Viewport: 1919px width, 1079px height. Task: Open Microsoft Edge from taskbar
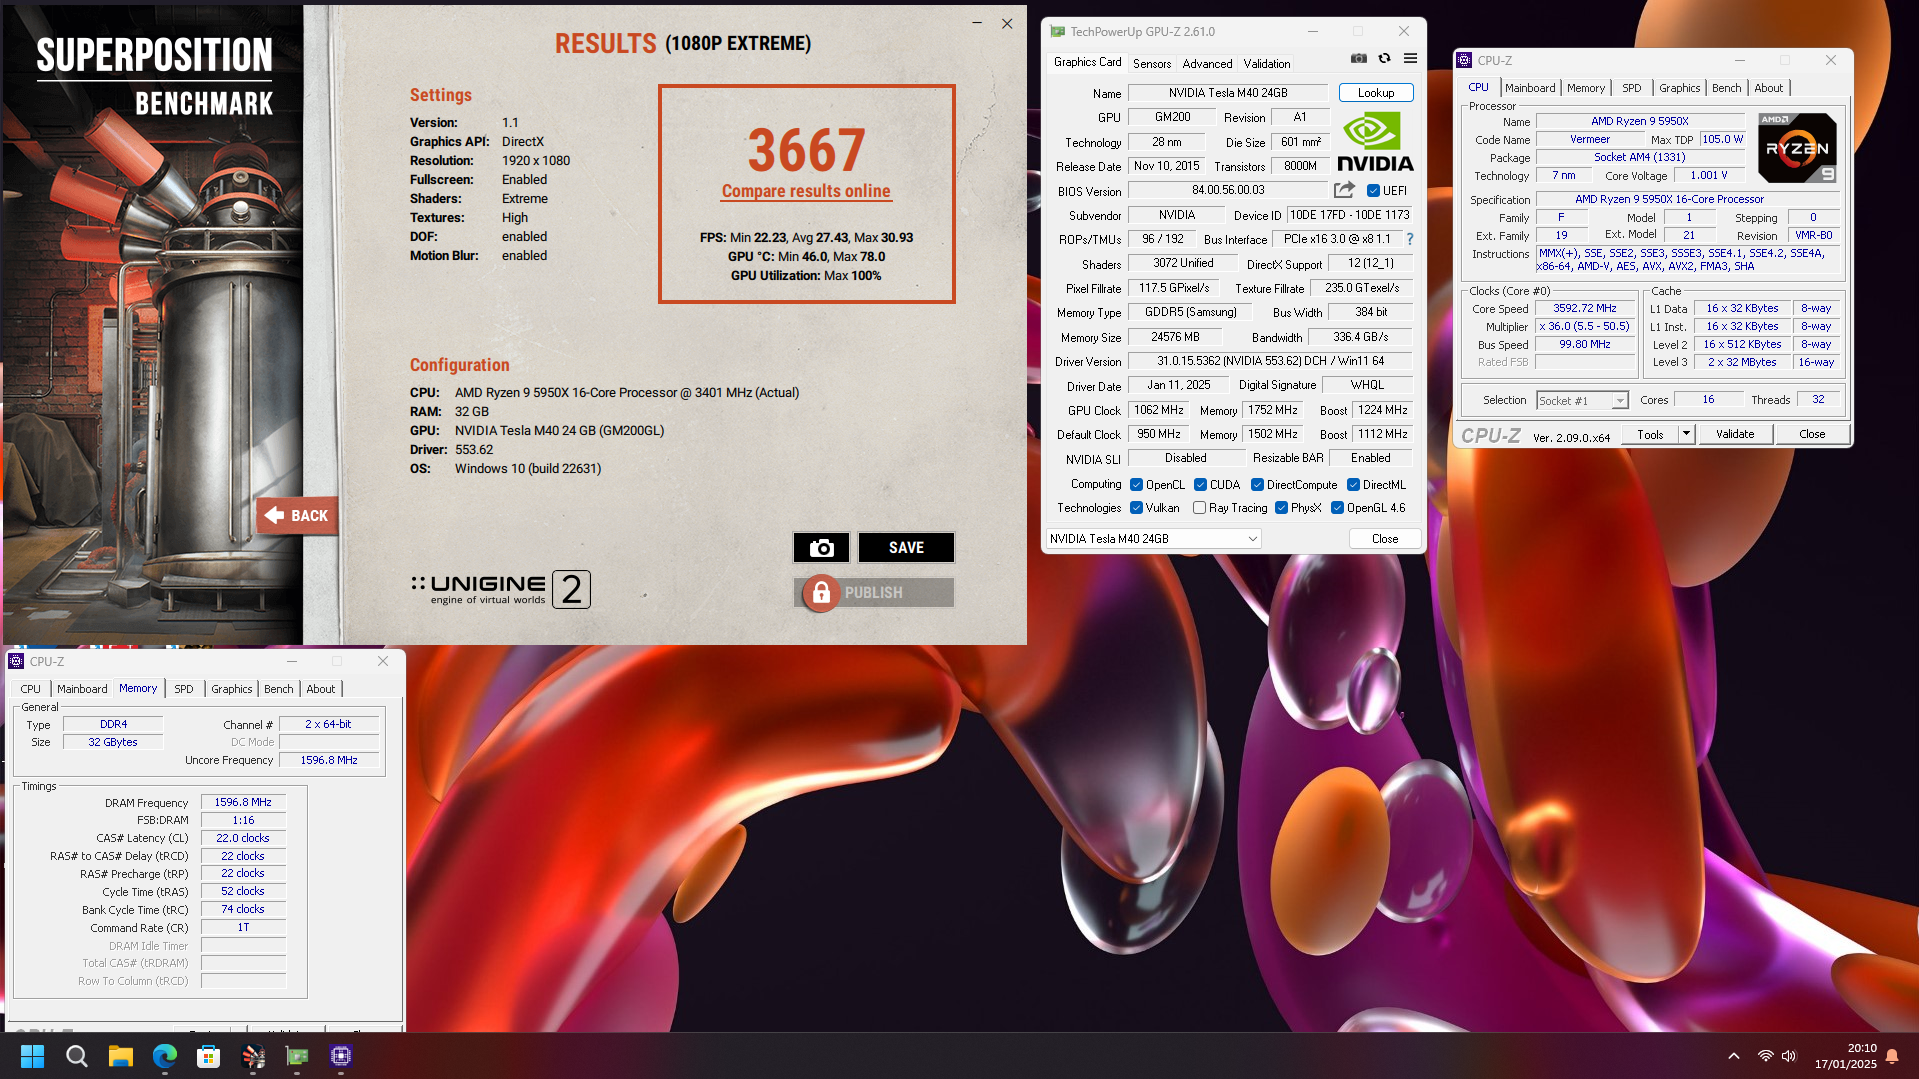[x=165, y=1056]
